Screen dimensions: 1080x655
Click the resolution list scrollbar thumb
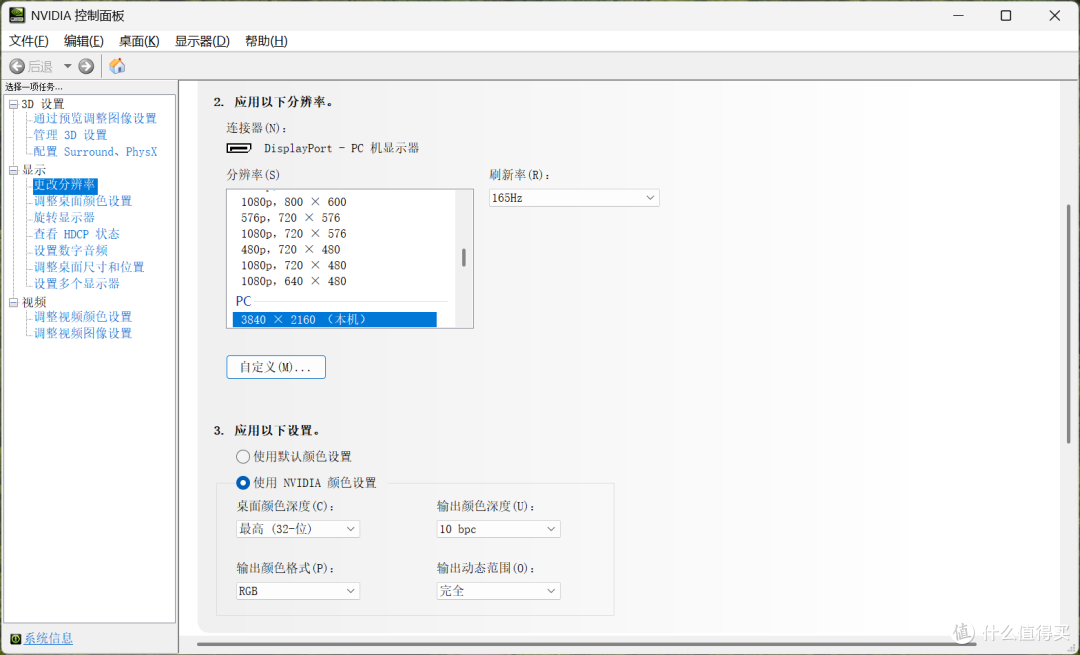tap(464, 258)
